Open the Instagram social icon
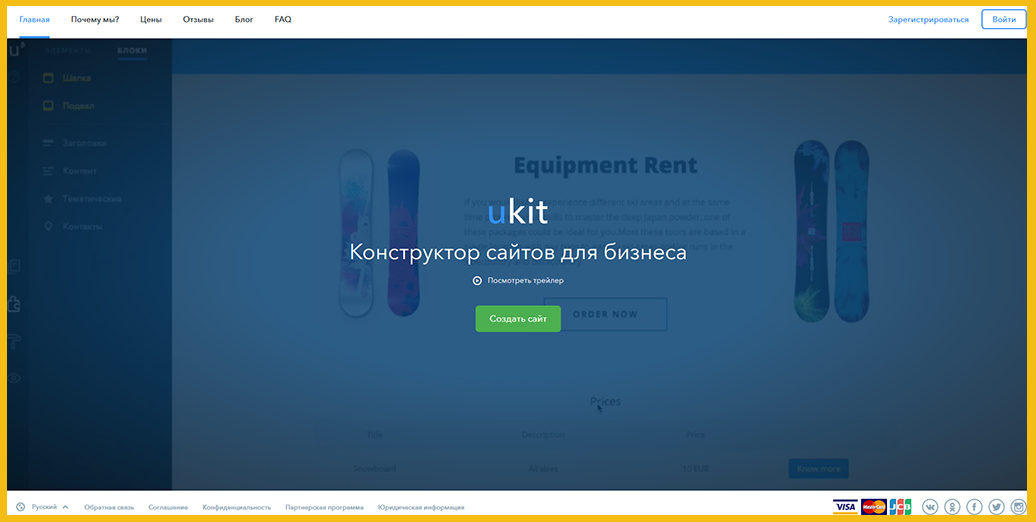 1019,507
